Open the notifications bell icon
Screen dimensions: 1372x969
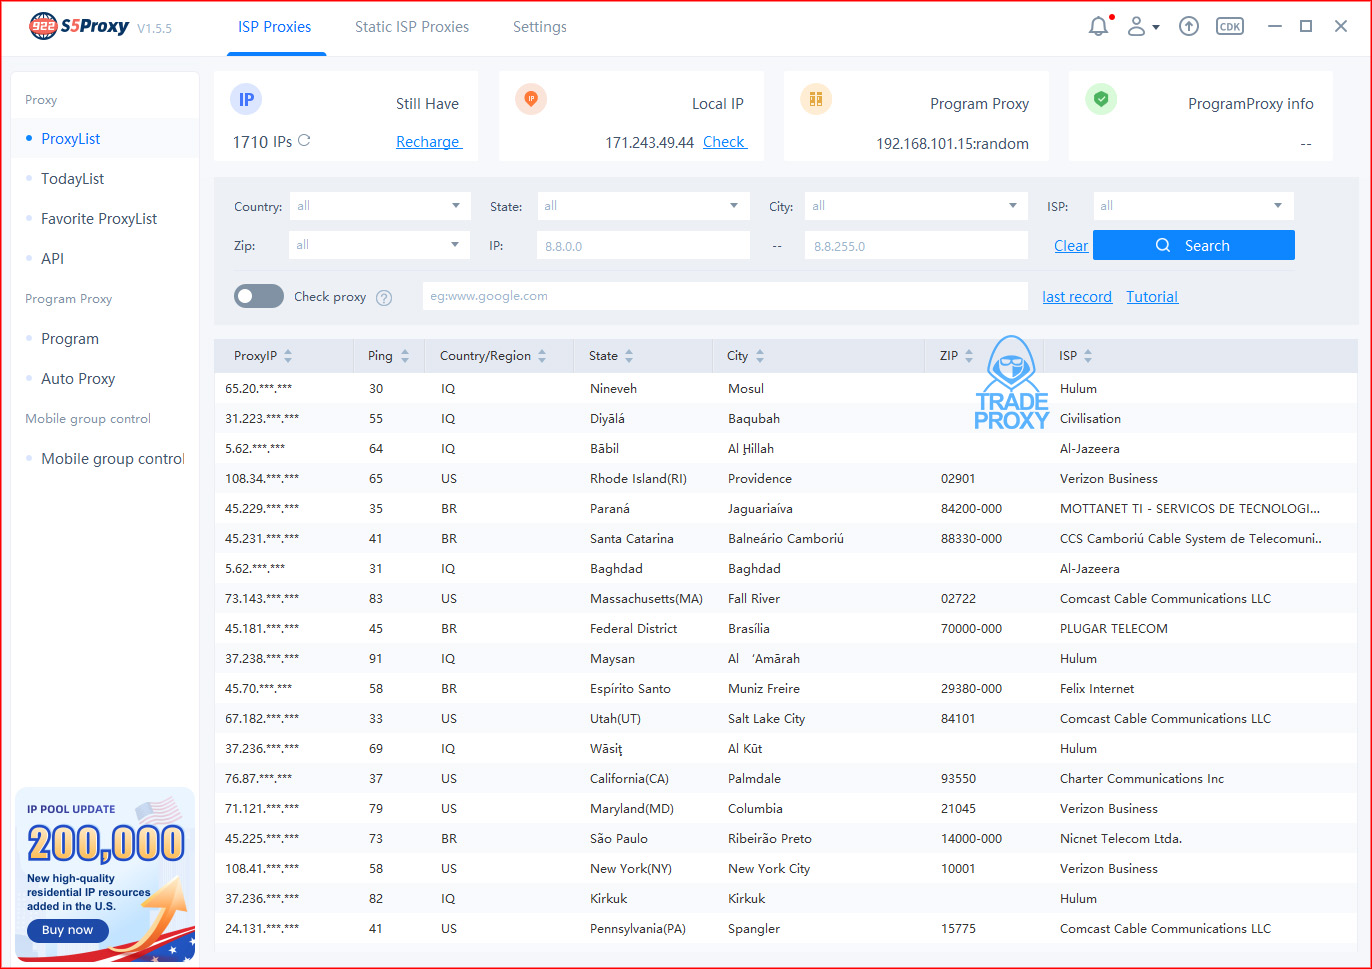pyautogui.click(x=1099, y=27)
